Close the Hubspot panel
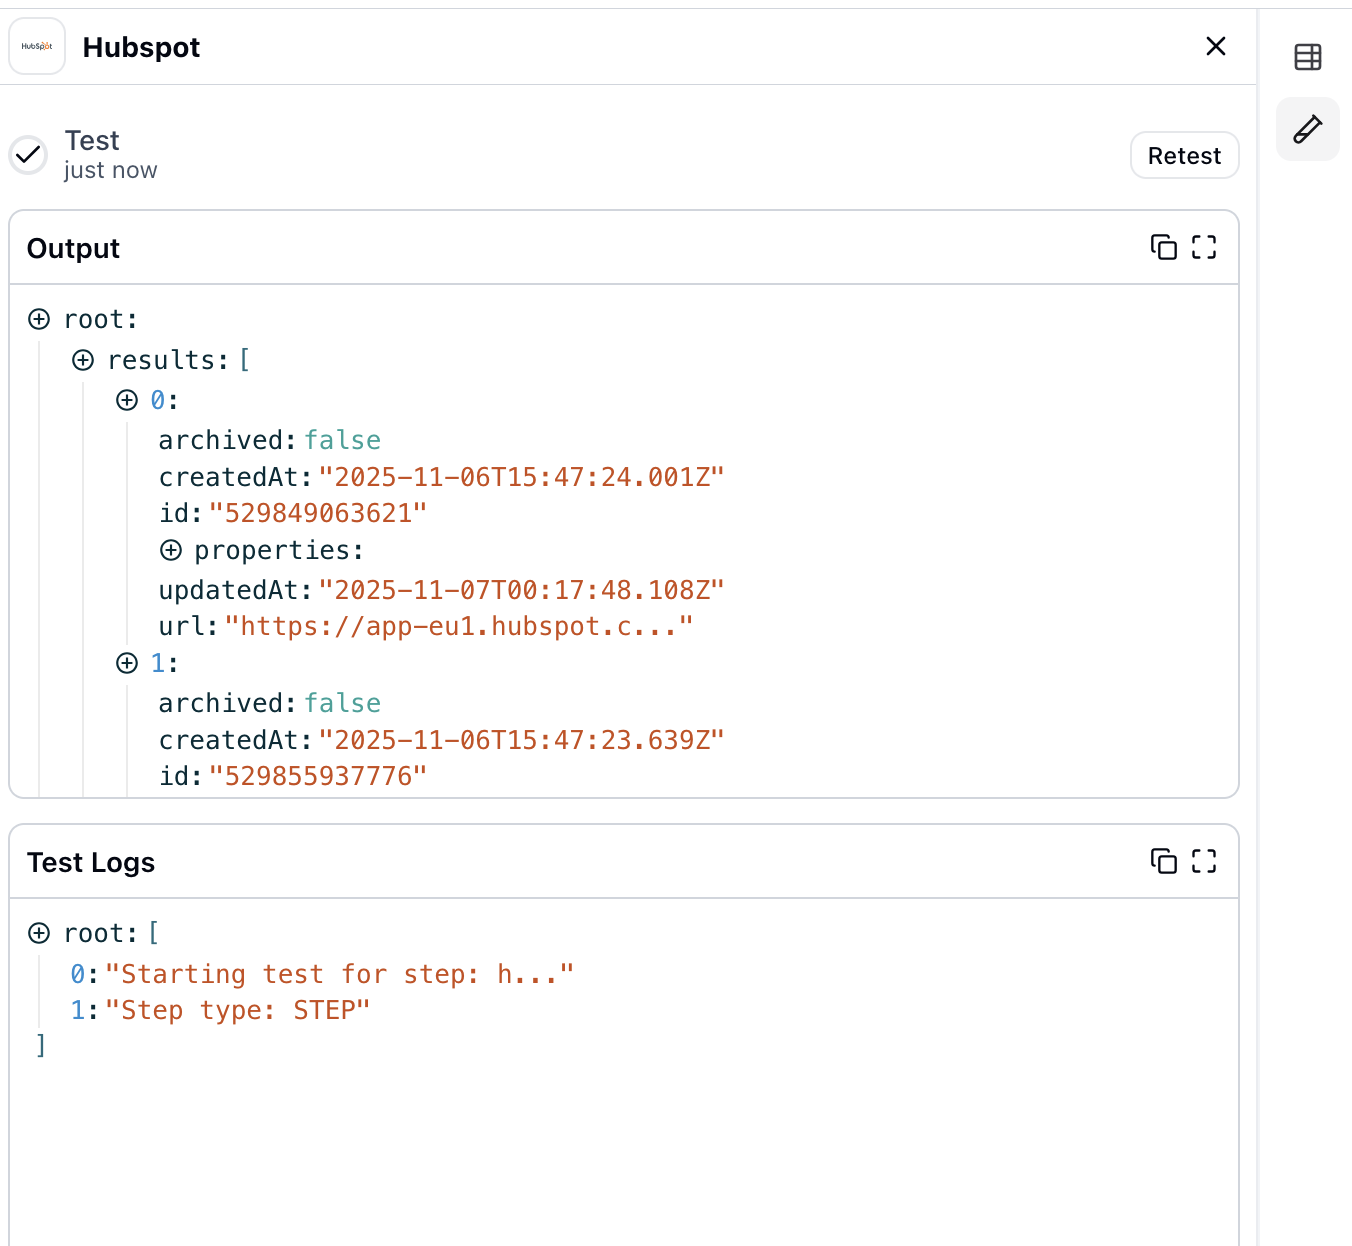The height and width of the screenshot is (1246, 1352). pyautogui.click(x=1215, y=47)
